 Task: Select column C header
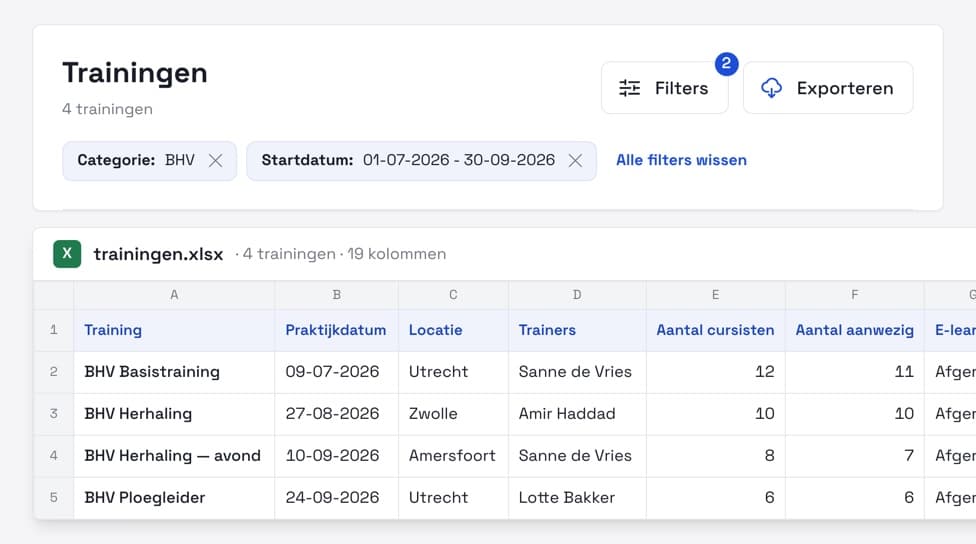coord(453,295)
